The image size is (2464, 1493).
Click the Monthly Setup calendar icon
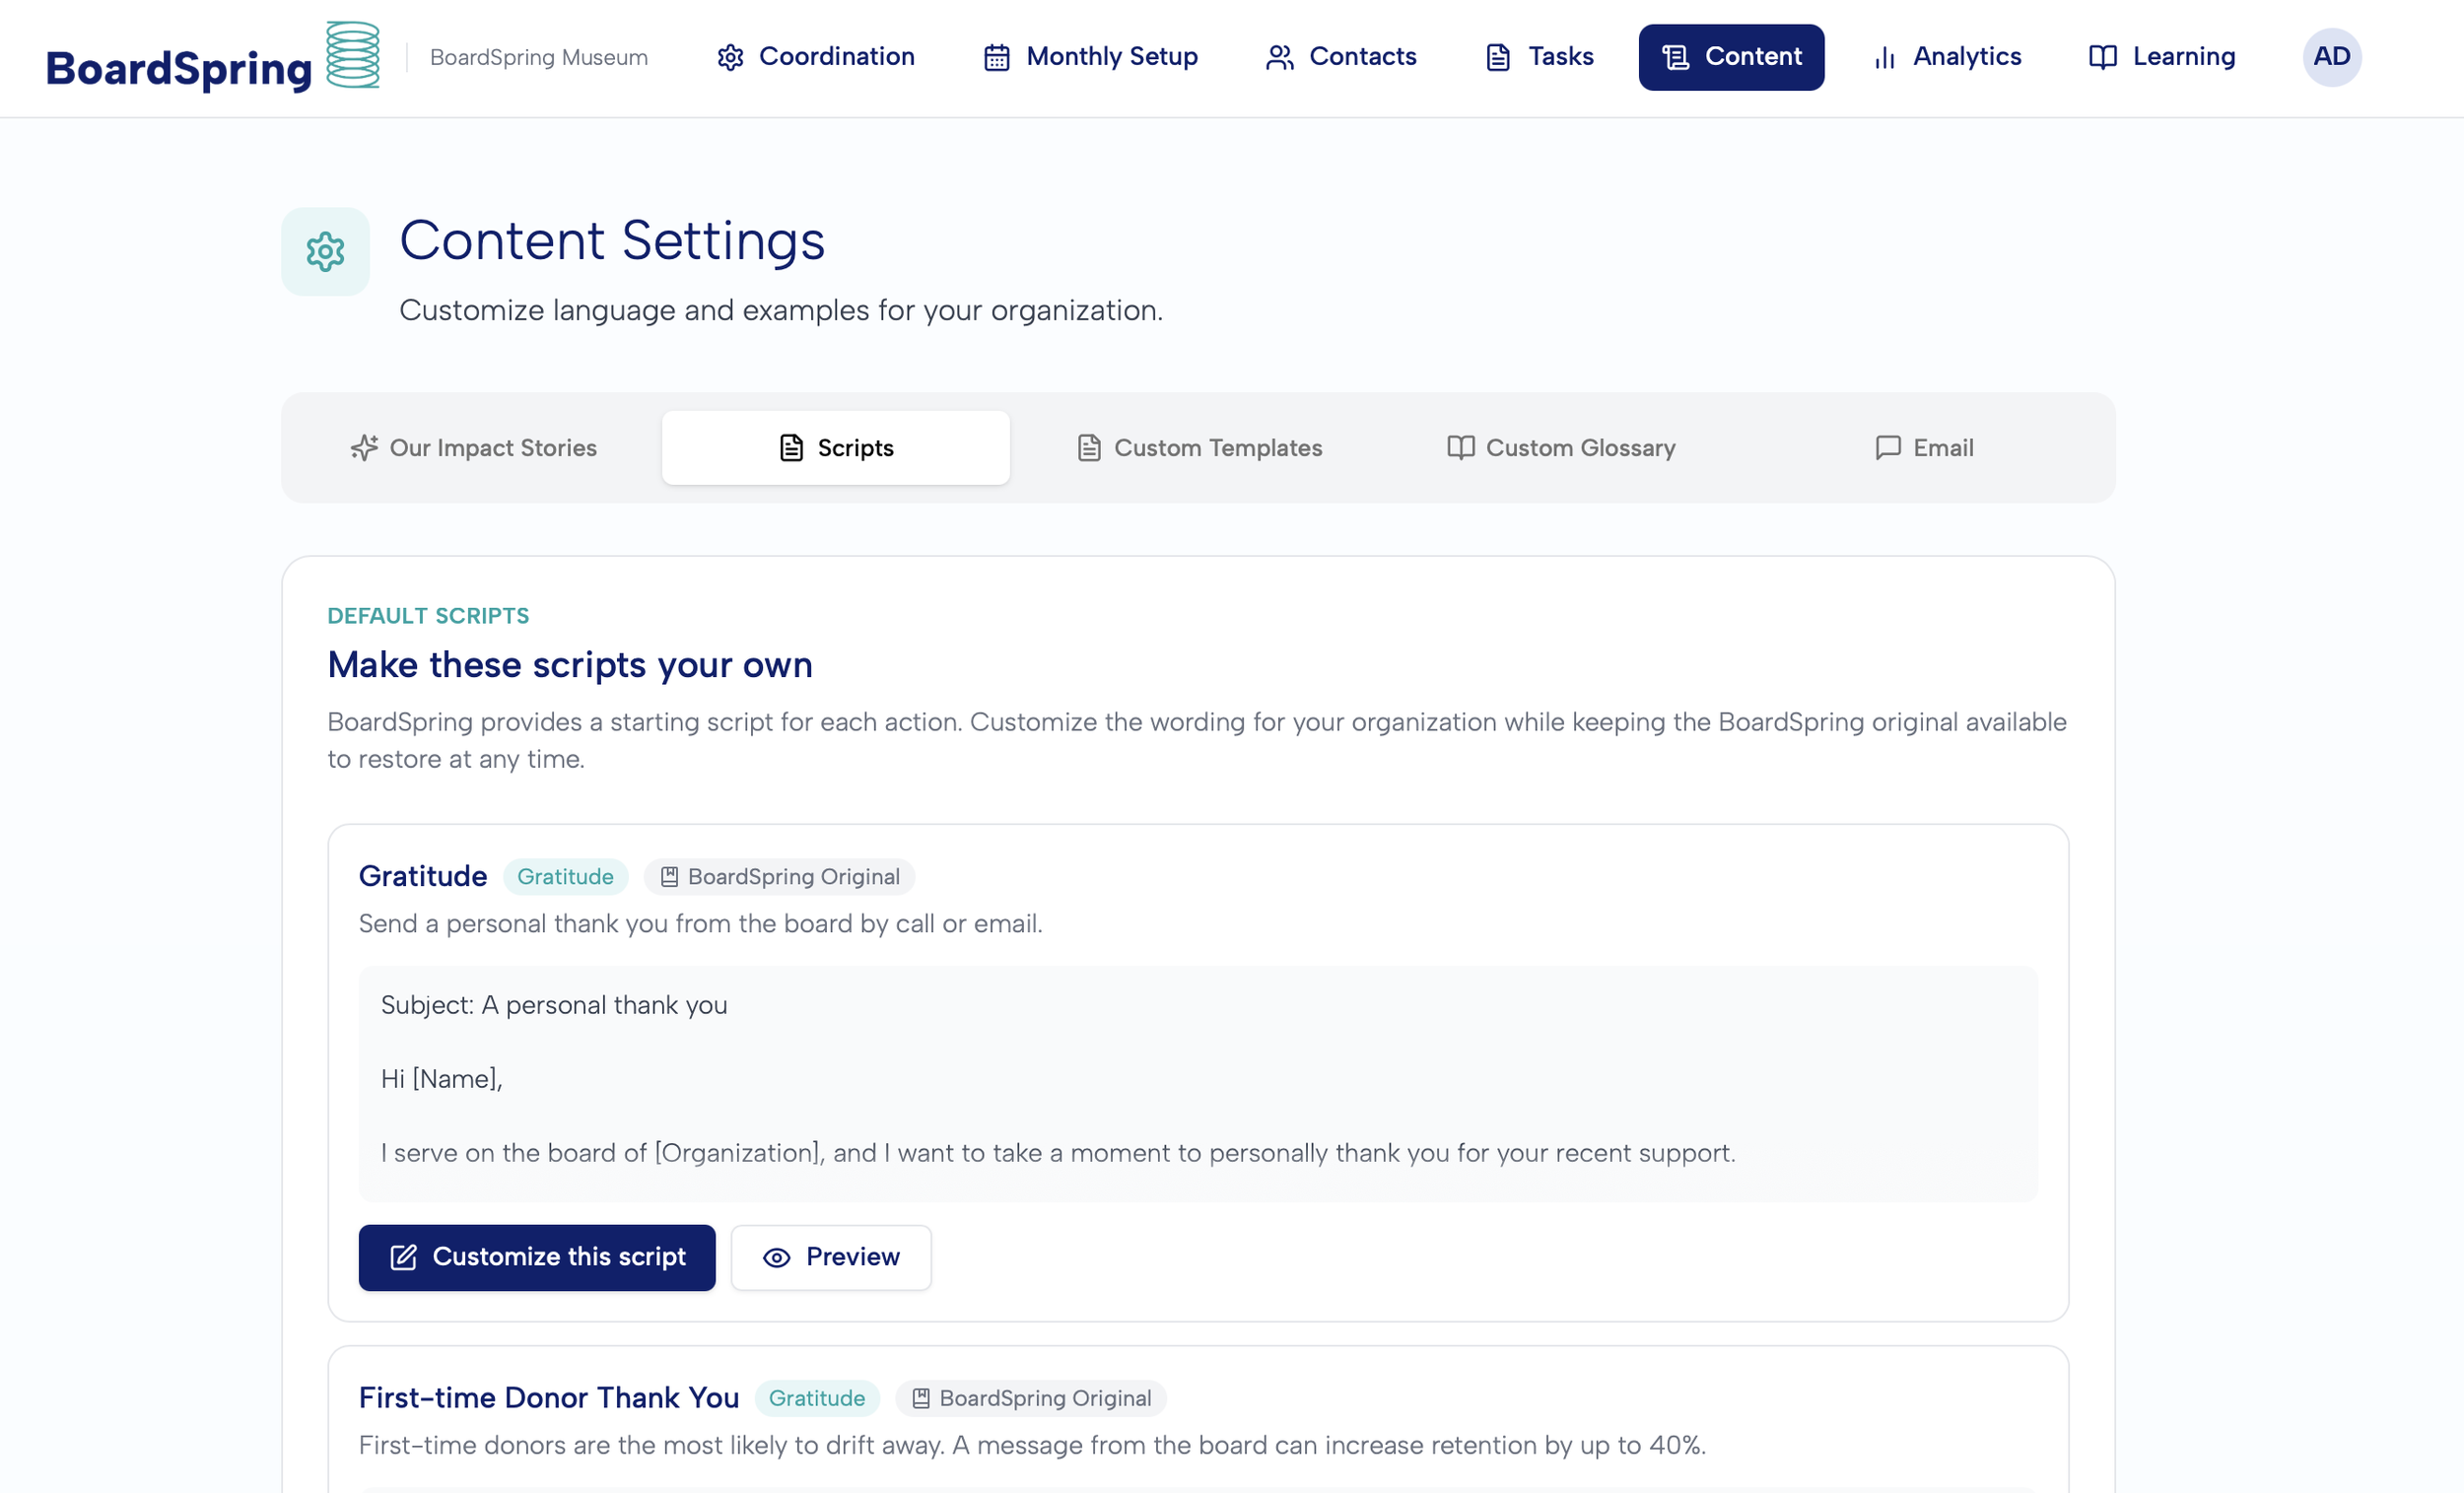(997, 58)
